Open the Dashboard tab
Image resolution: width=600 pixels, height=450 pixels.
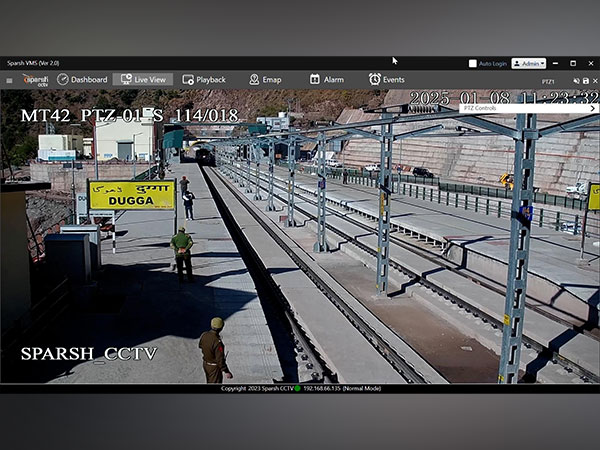pos(82,80)
